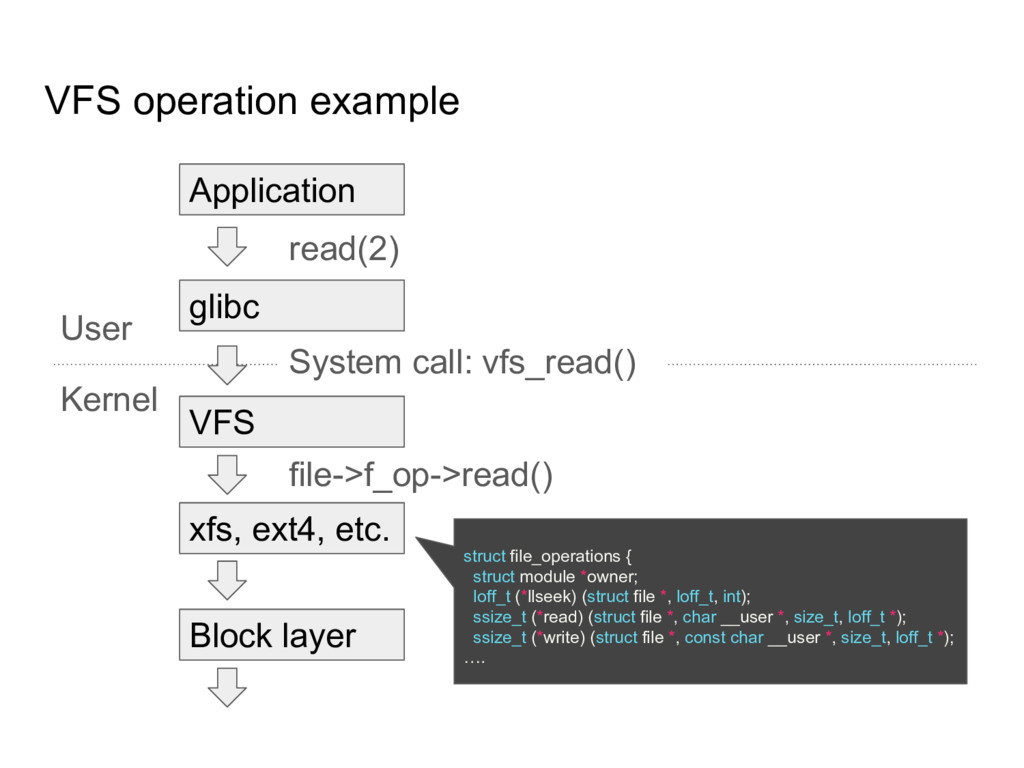The width and height of the screenshot is (1024, 768).
Task: Click the xfs, ext4, etc. layer
Action: point(291,528)
